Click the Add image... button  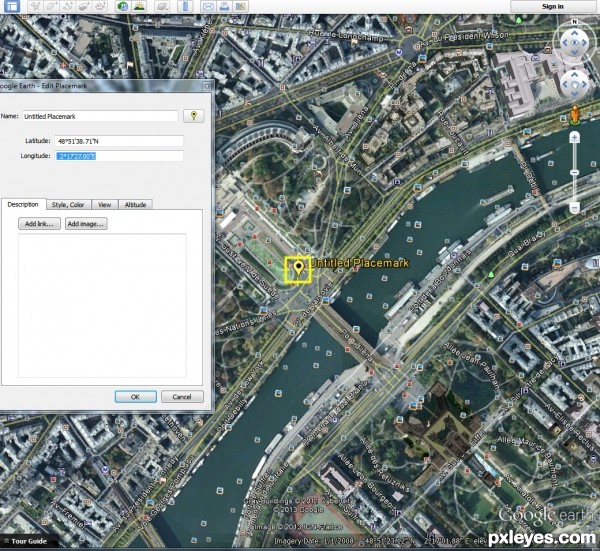pos(86,224)
